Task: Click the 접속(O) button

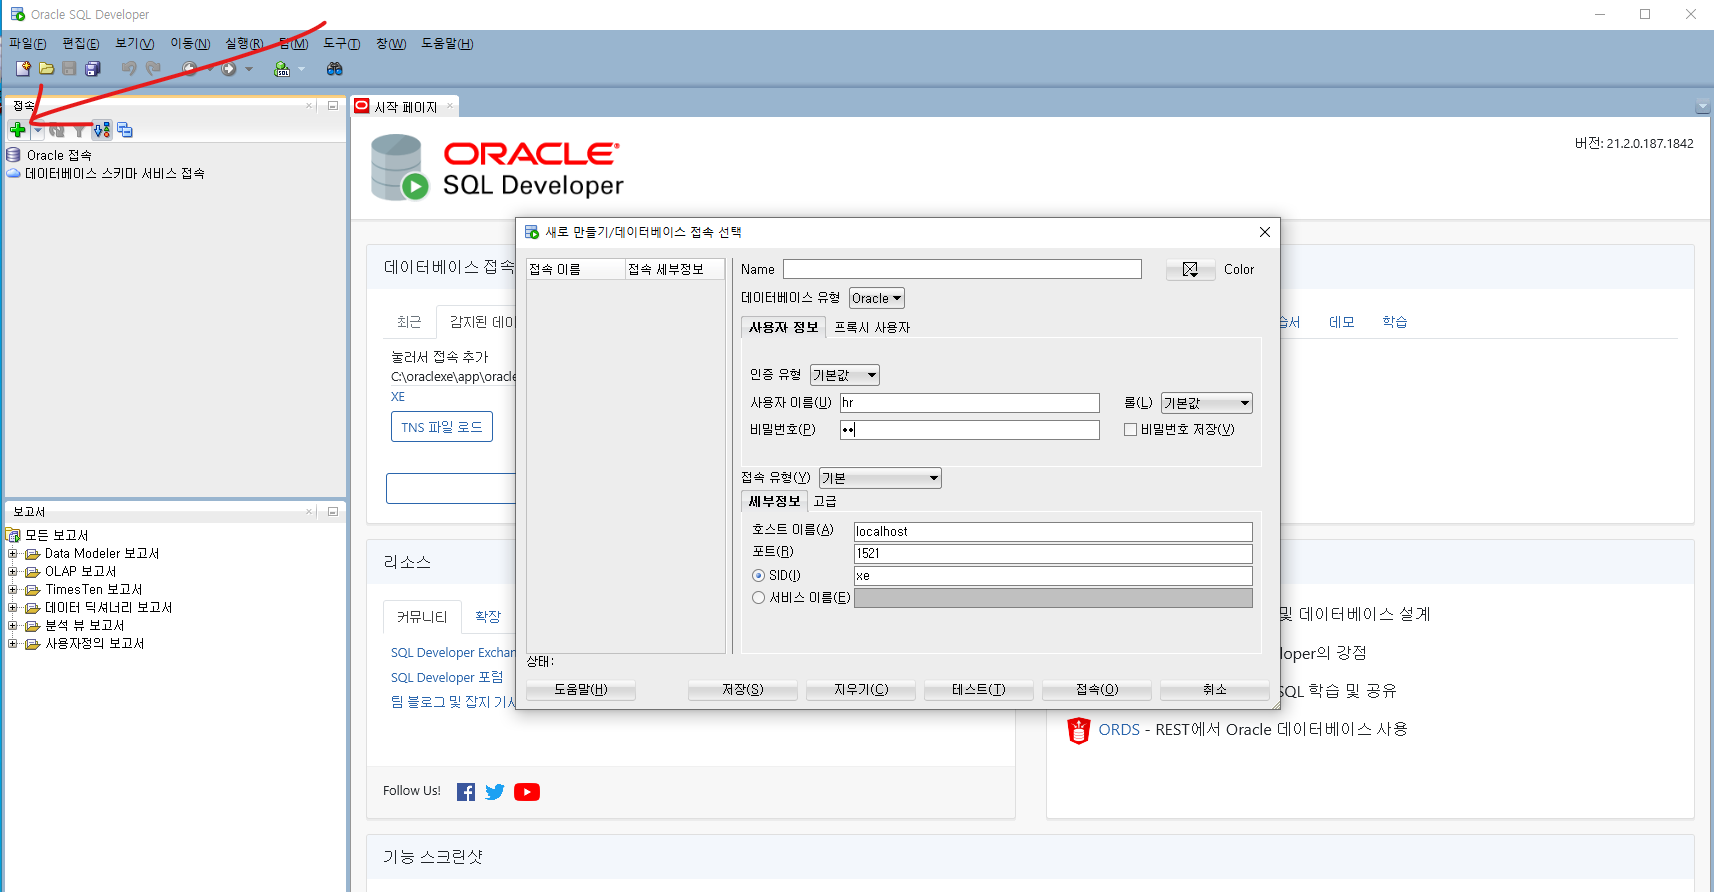Action: pos(1097,690)
